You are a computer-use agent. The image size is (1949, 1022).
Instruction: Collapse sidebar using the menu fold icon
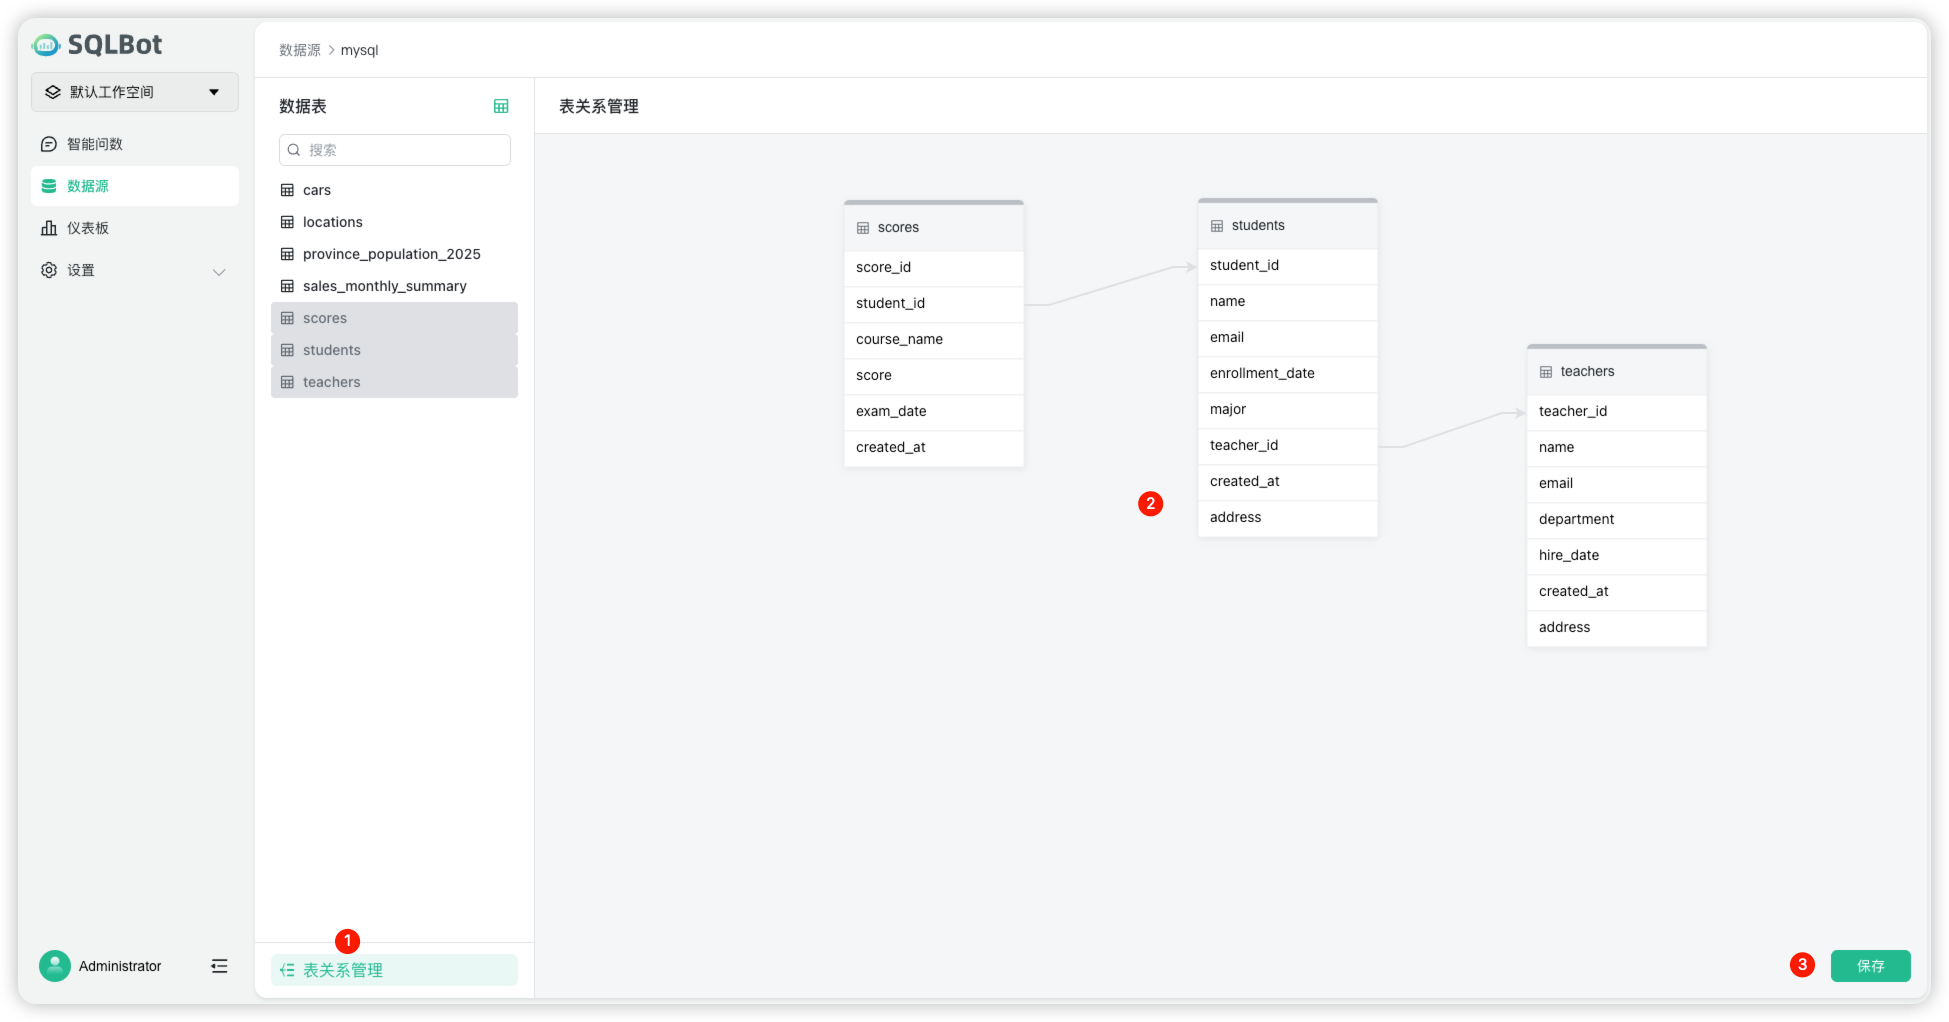219,966
